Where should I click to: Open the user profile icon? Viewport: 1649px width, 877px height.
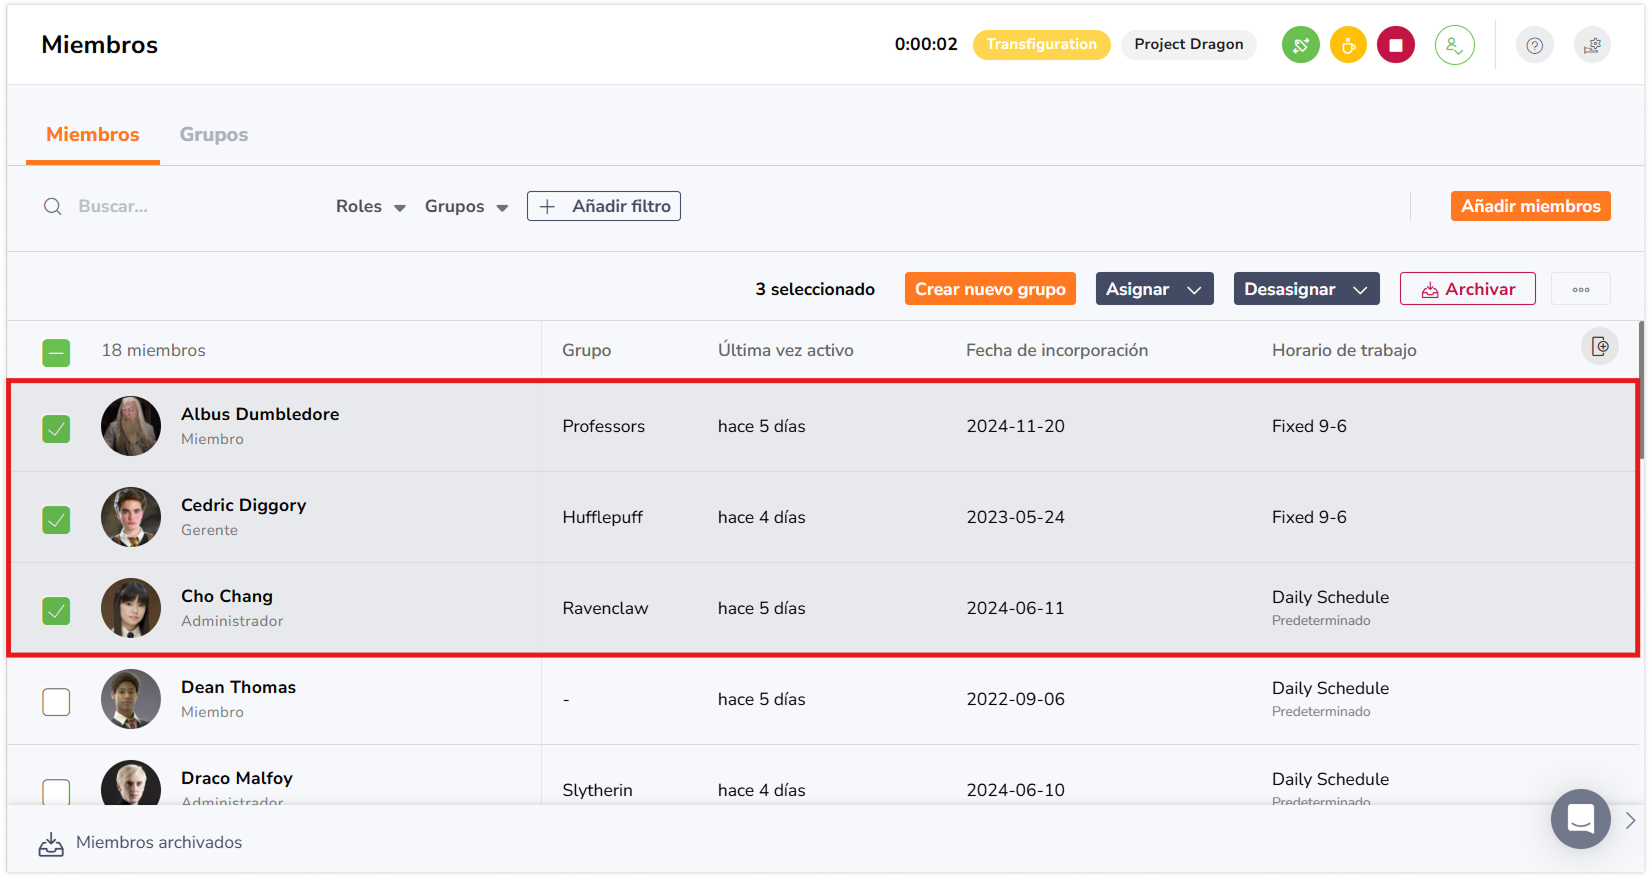(x=1454, y=45)
